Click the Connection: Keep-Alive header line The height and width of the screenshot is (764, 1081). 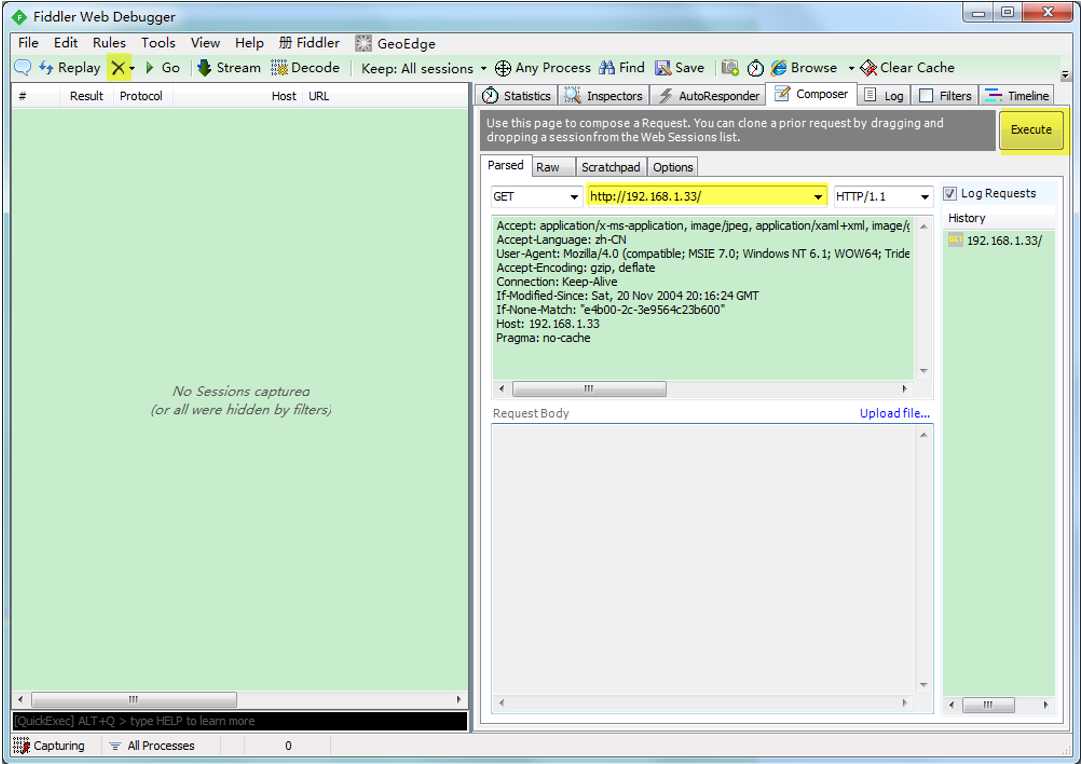point(557,282)
